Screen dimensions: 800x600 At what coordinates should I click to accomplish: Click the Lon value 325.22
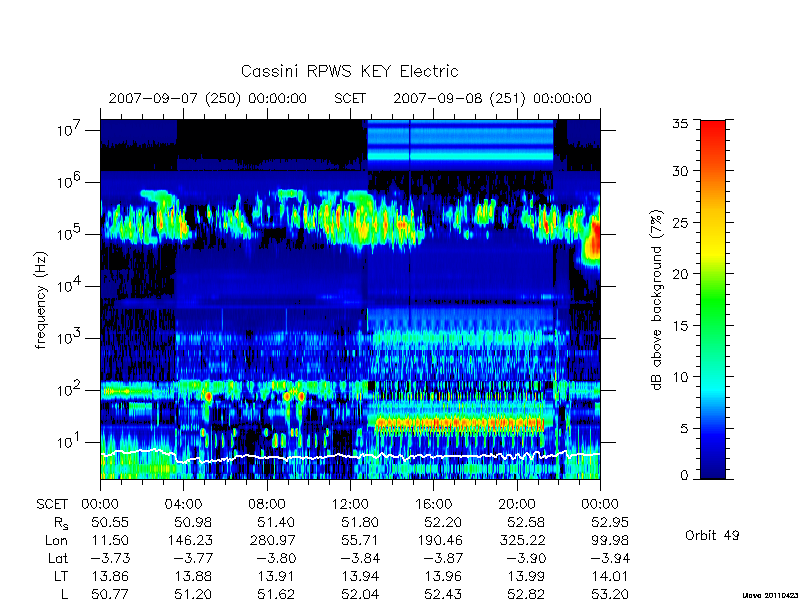point(522,540)
